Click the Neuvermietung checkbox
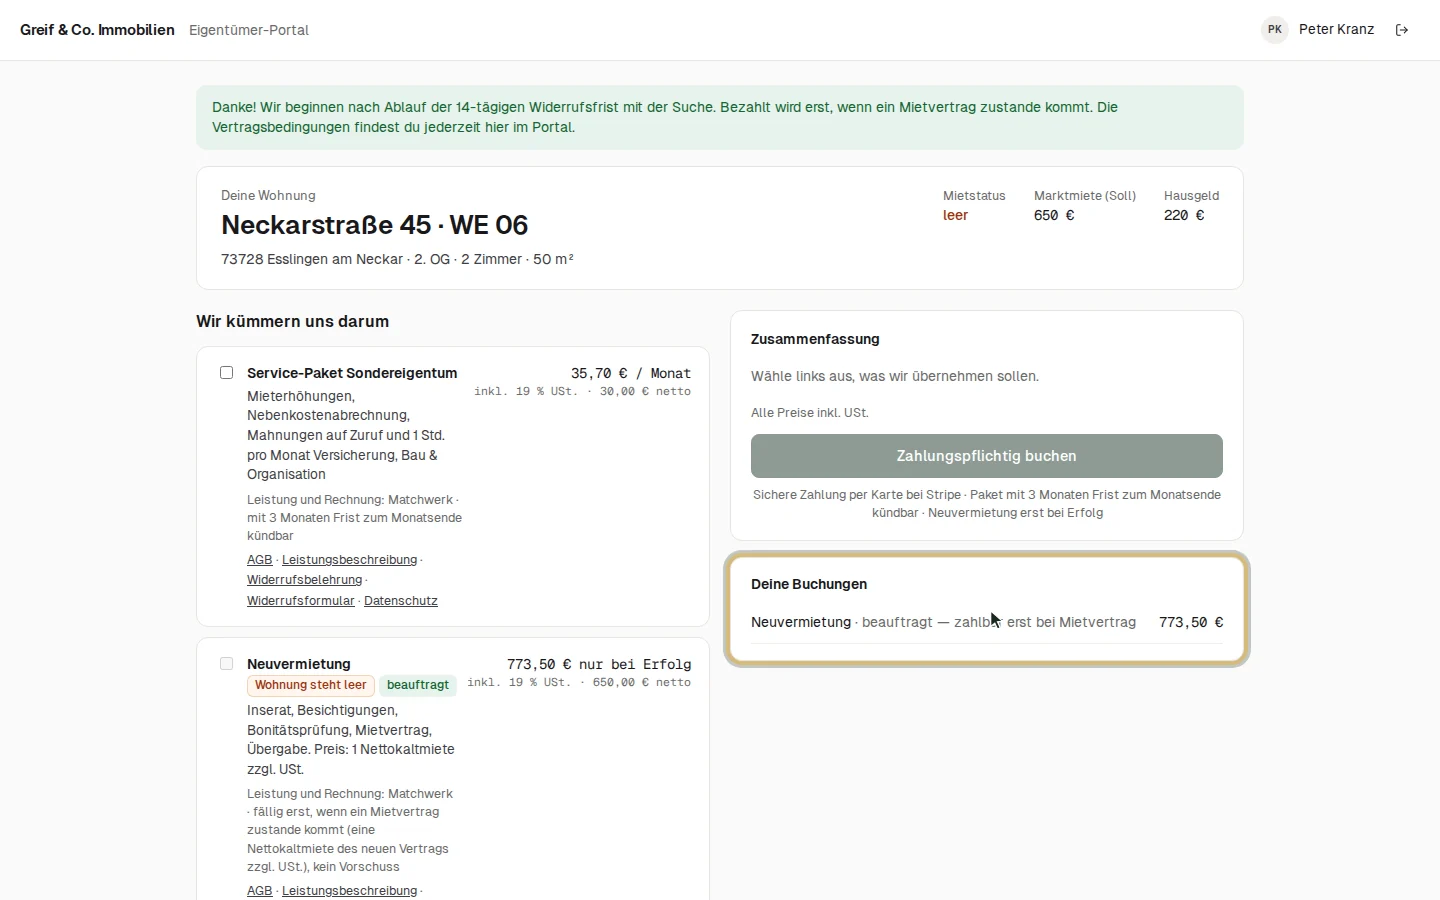Viewport: 1440px width, 900px height. click(227, 664)
